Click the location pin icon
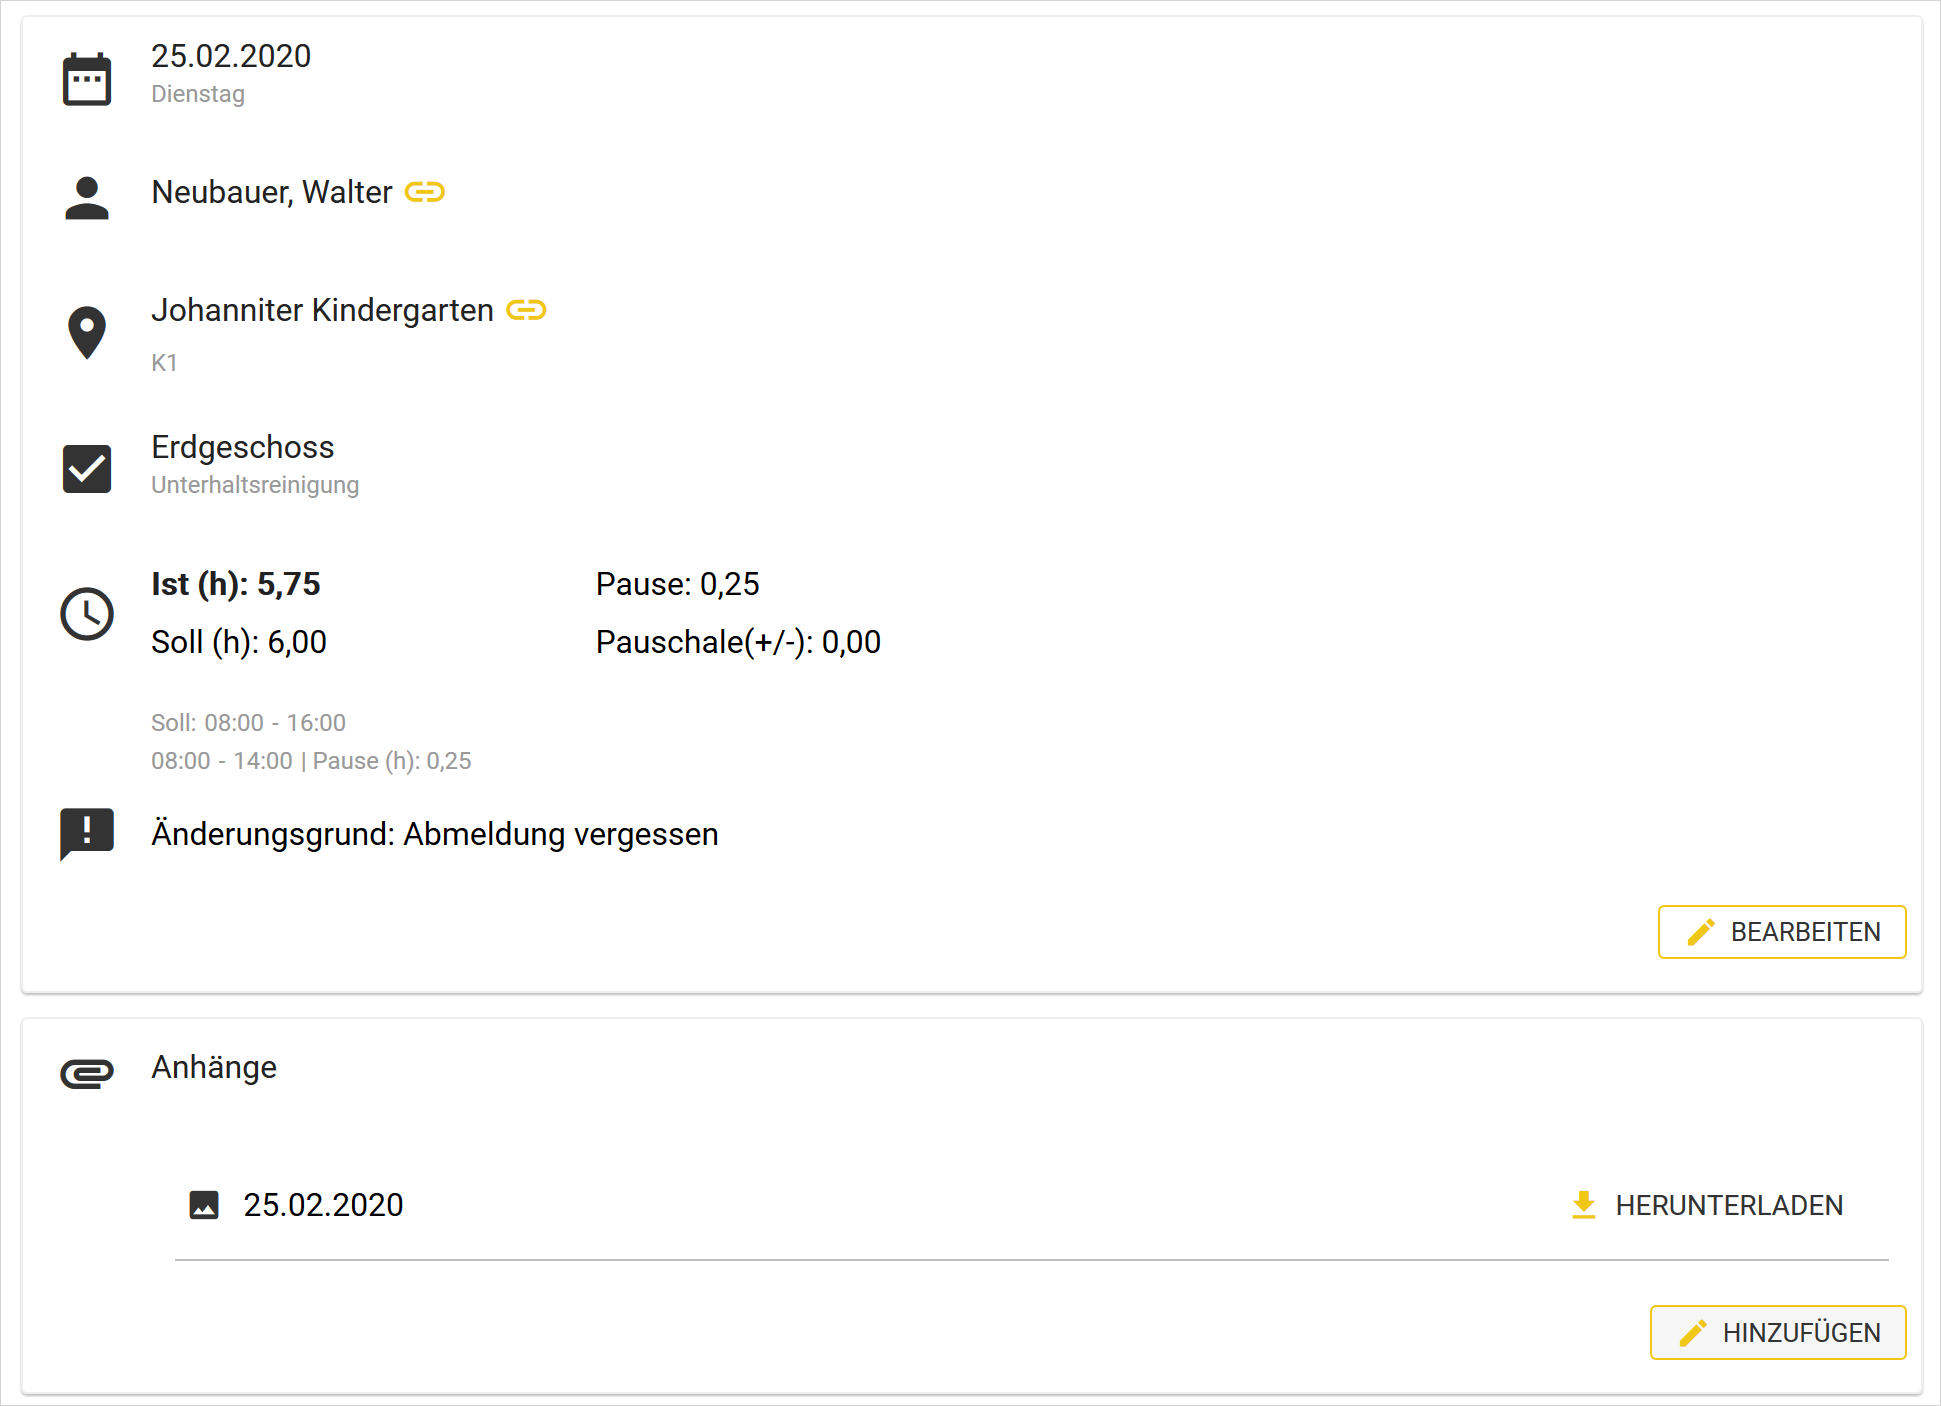The image size is (1941, 1406). (x=87, y=331)
